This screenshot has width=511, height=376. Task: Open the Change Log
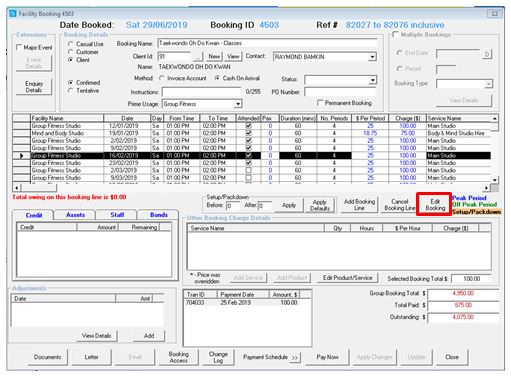point(218,357)
